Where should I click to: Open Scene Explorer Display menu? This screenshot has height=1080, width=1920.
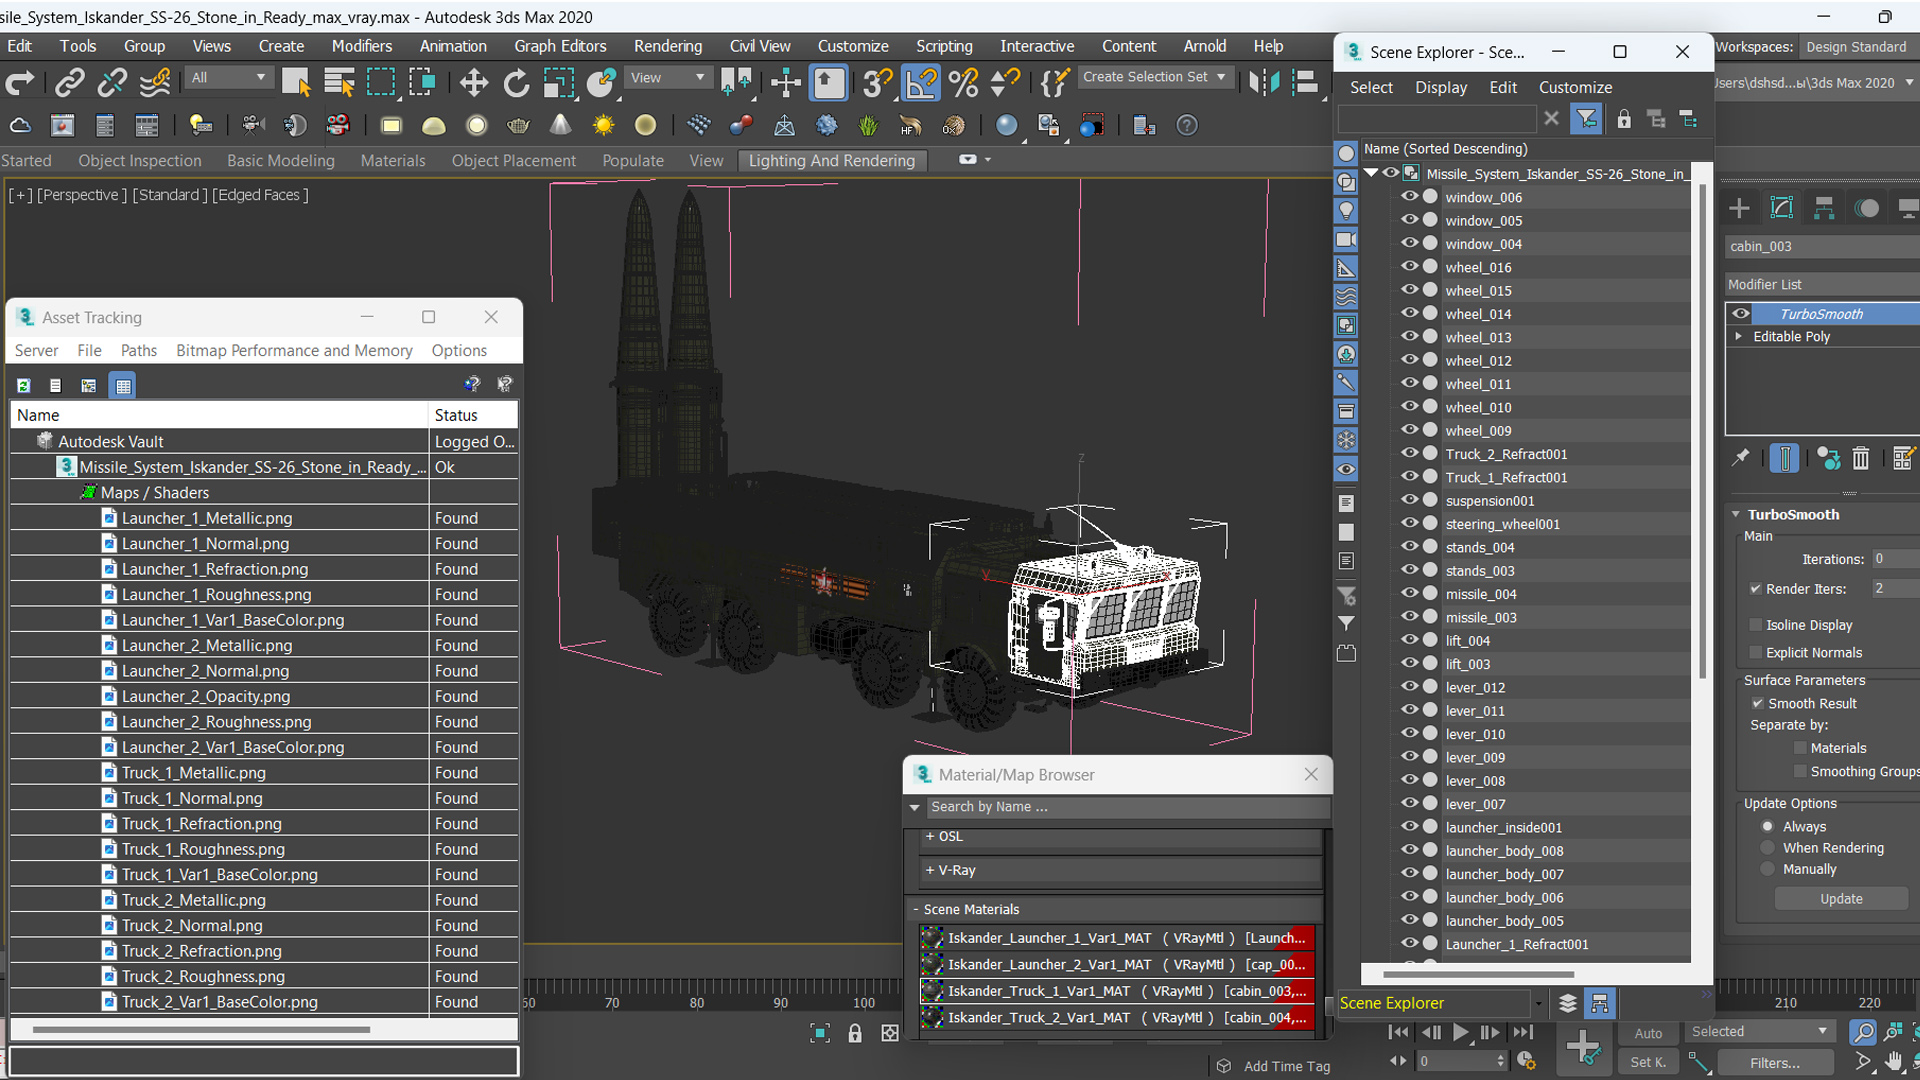tap(1441, 88)
